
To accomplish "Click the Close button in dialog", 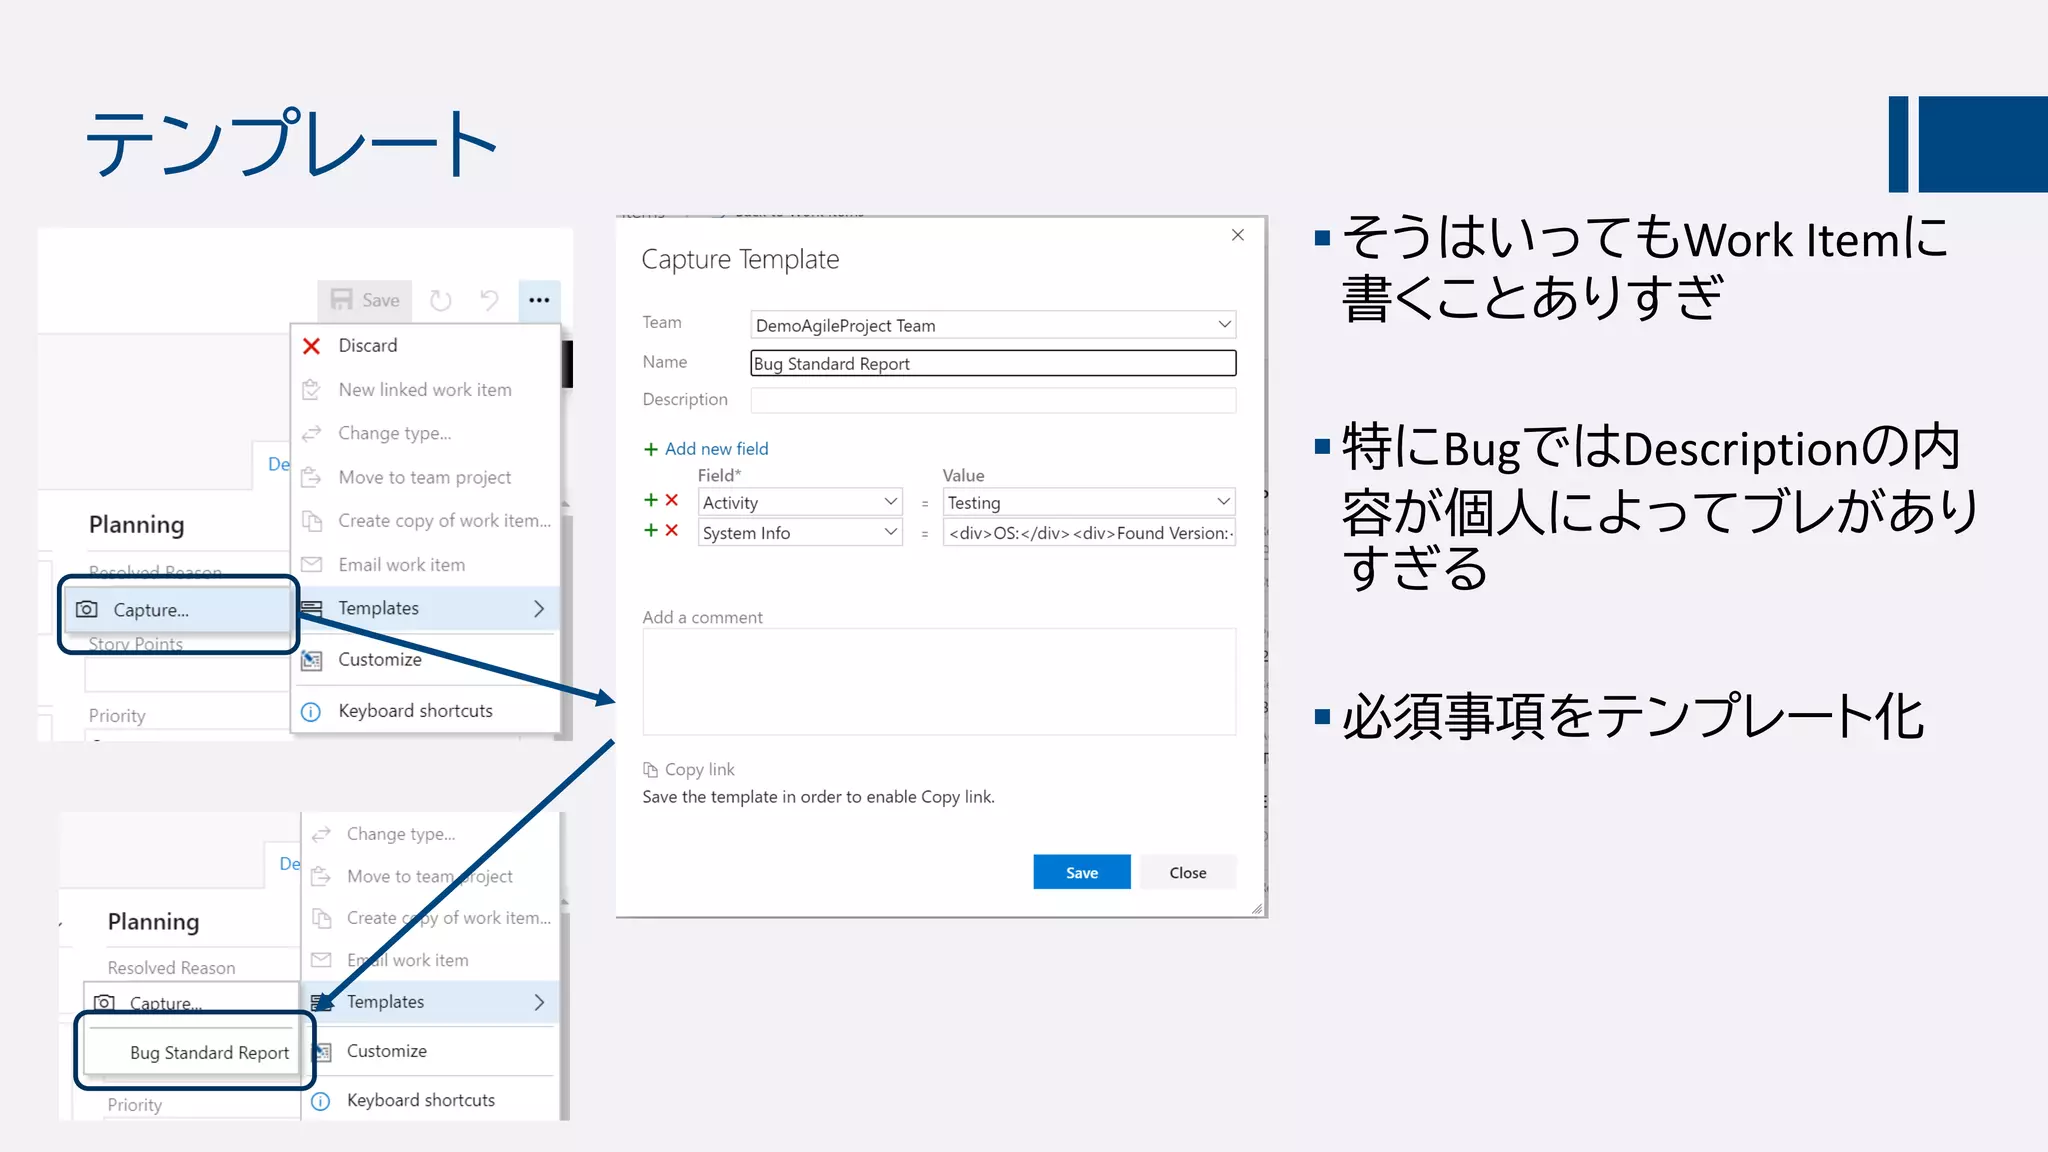I will tap(1188, 872).
